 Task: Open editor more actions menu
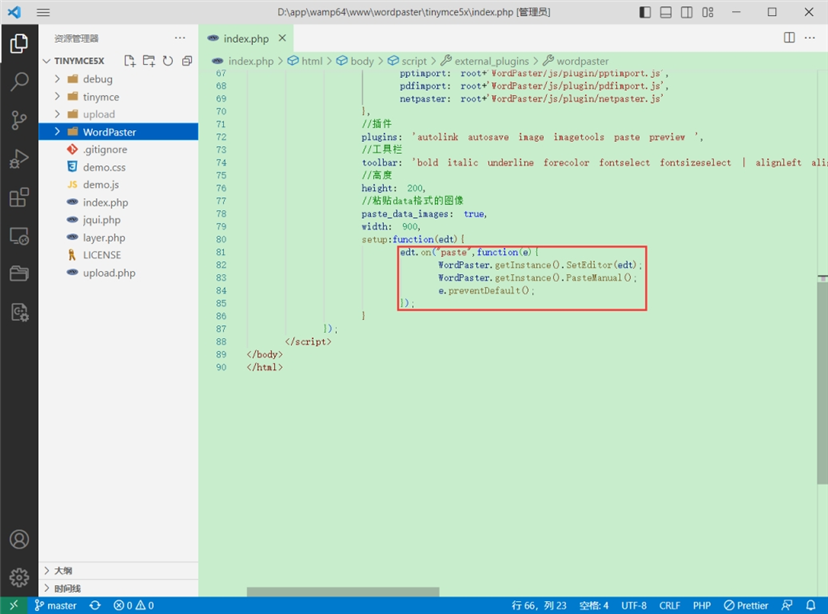pyautogui.click(x=810, y=37)
